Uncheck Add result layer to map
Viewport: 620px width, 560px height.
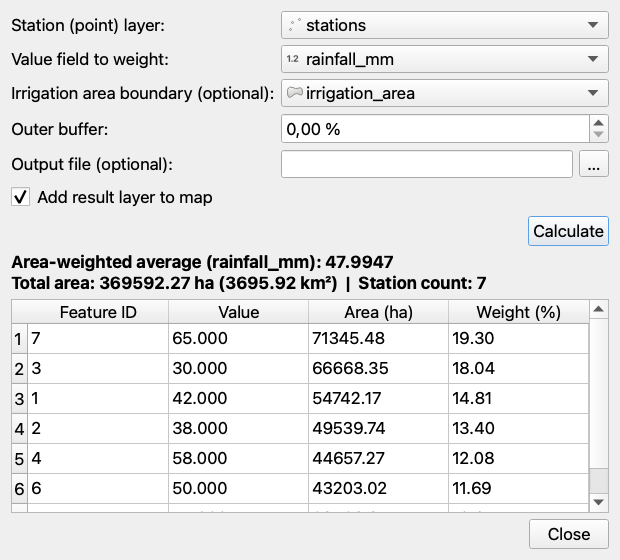click(21, 197)
